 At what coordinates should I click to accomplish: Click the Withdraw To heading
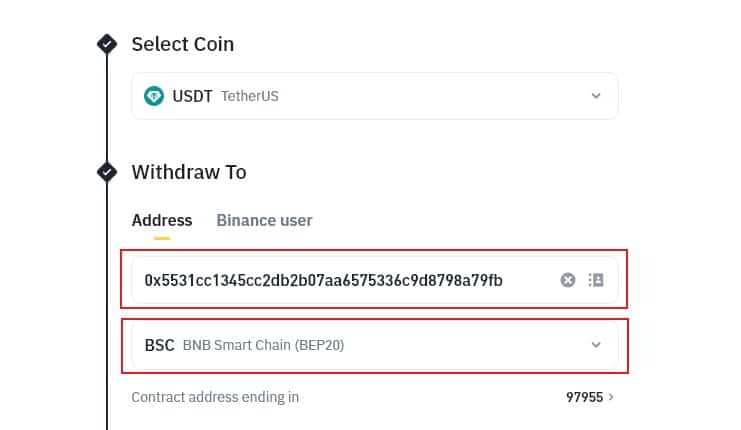coord(188,172)
